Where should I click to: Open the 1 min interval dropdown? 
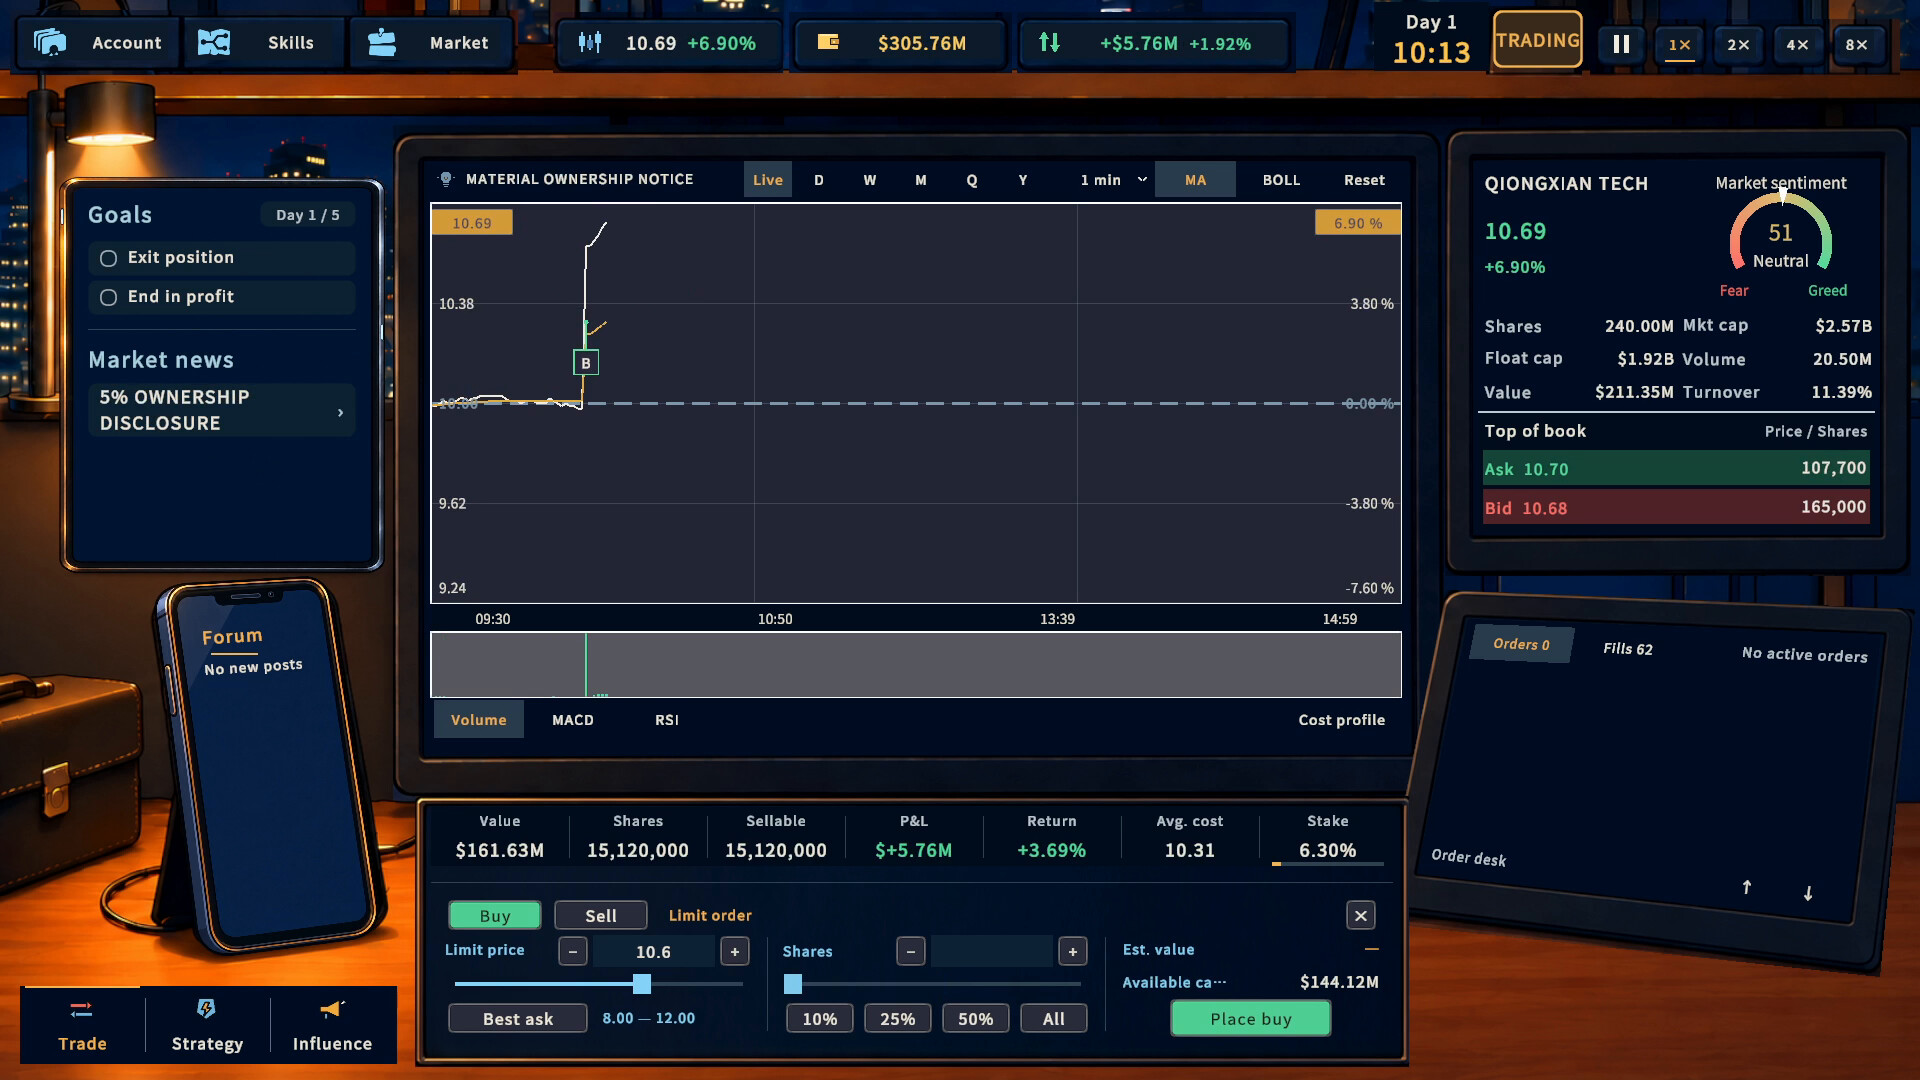point(1113,180)
